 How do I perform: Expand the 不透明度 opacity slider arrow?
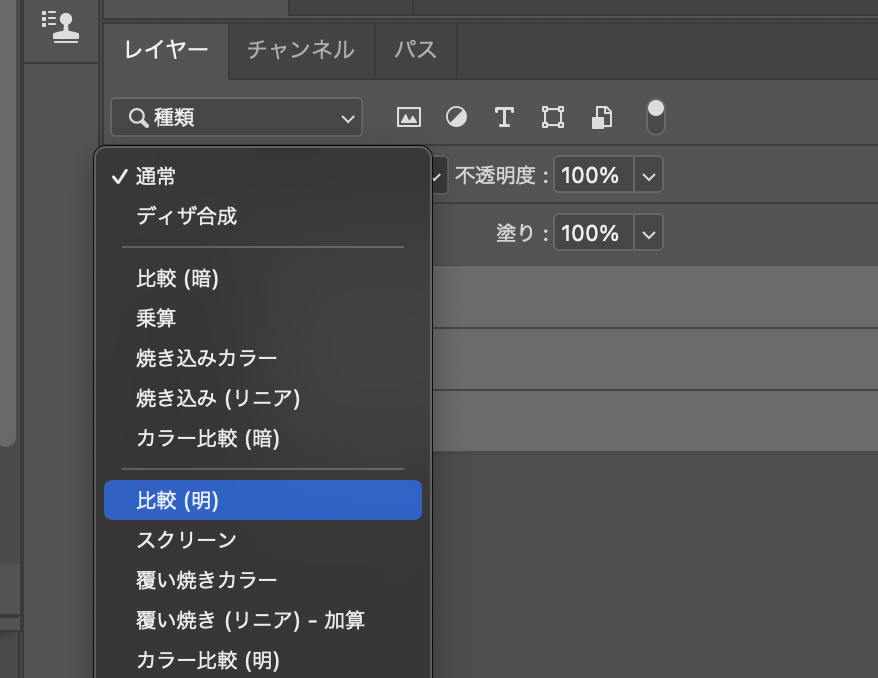(649, 177)
